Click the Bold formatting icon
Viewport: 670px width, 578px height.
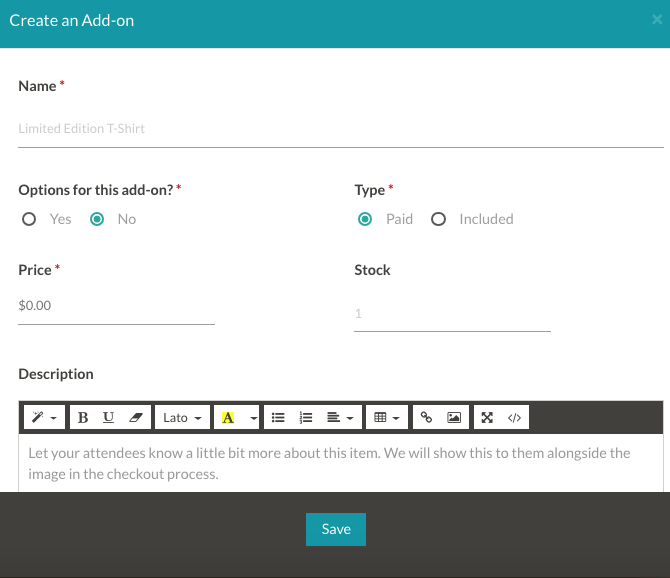pyautogui.click(x=83, y=417)
